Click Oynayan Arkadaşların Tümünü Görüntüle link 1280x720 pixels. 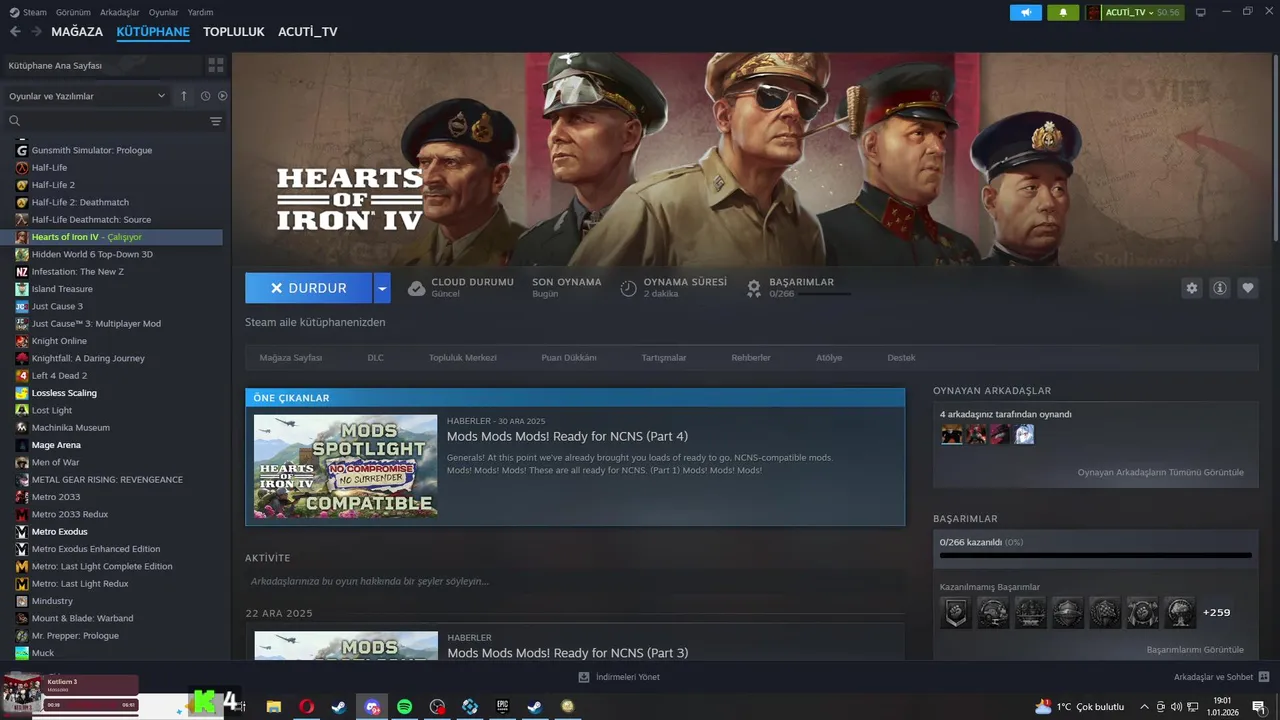[x=1160, y=472]
